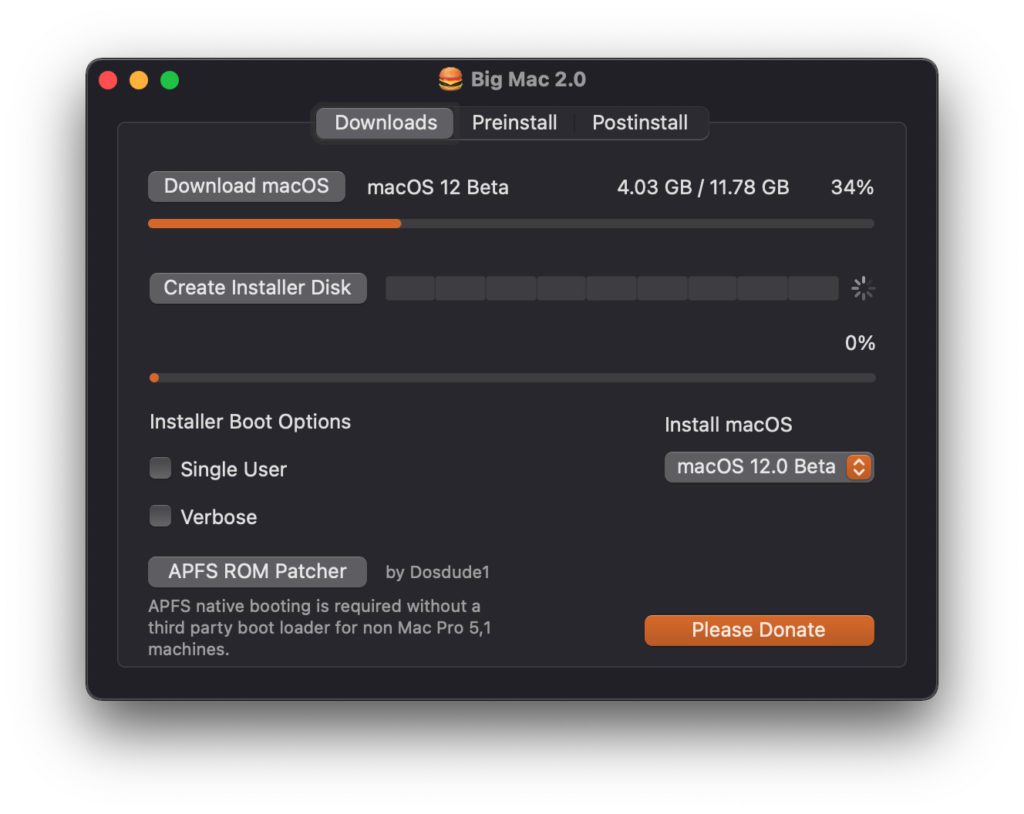Click the 'by Dosdude1' credit text
The height and width of the screenshot is (814, 1024).
437,573
